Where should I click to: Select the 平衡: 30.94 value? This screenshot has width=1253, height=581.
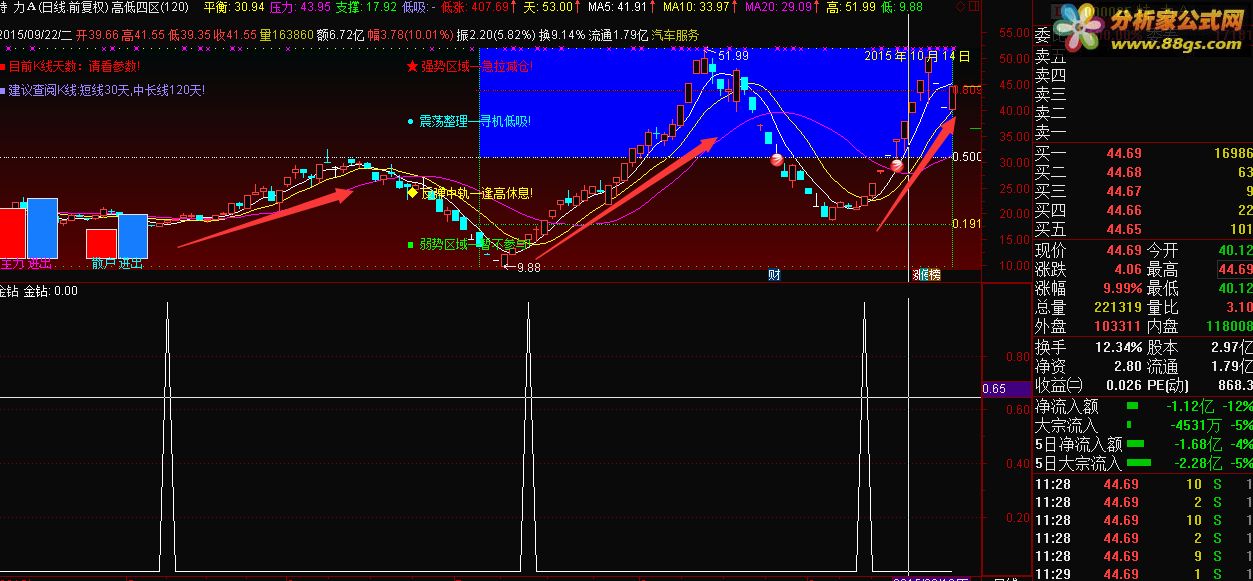click(x=236, y=7)
